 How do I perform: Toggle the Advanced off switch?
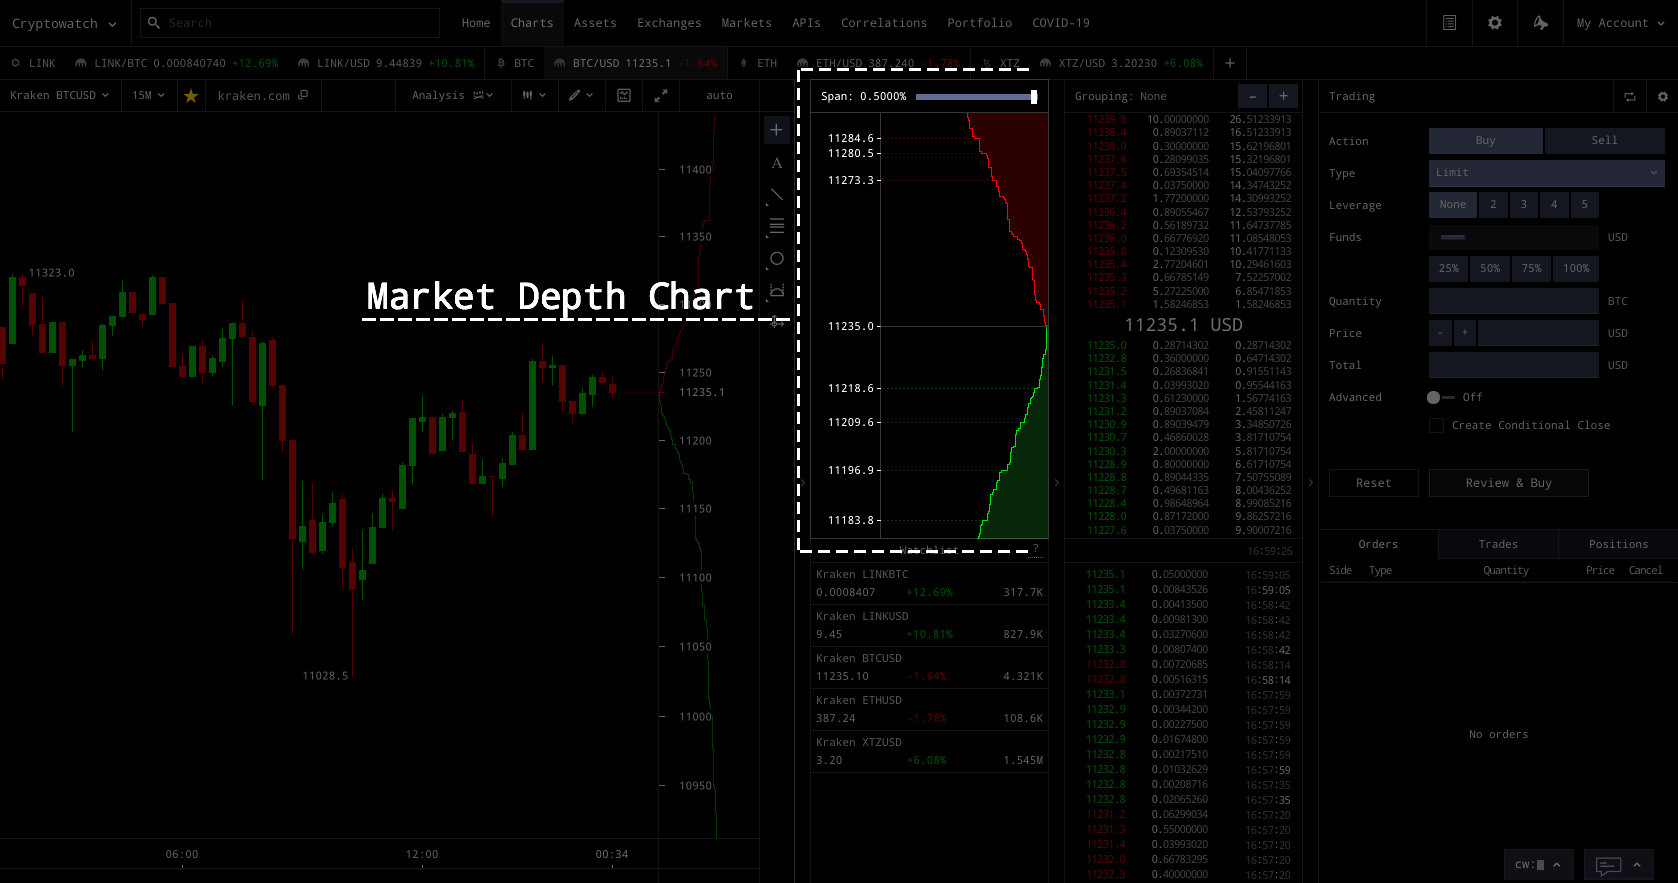1440,397
